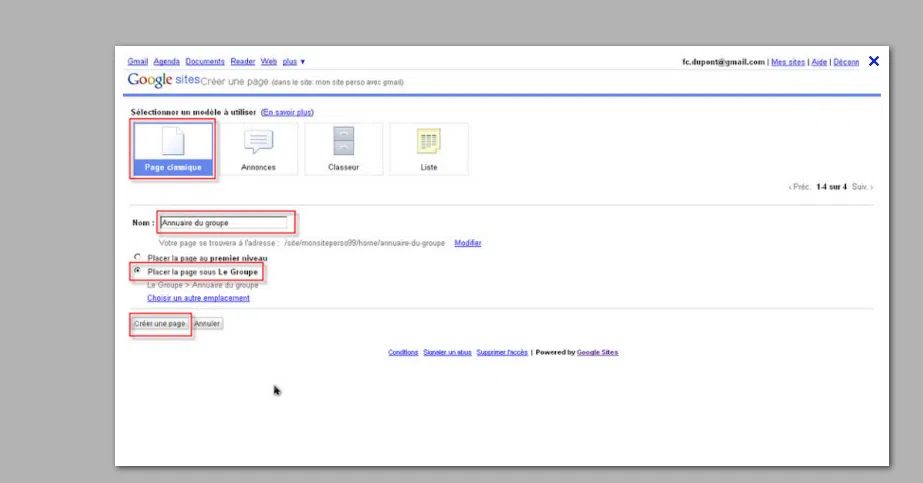Image resolution: width=923 pixels, height=483 pixels.
Task: Go to previous templates with Préc.
Action: (799, 187)
